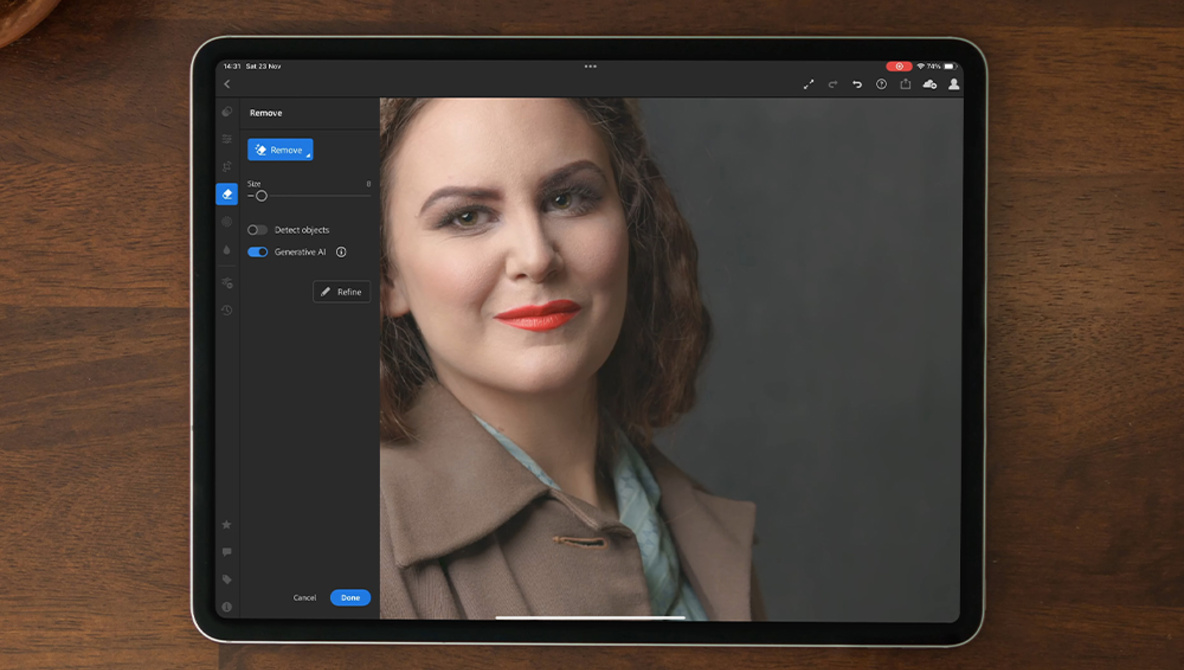Image resolution: width=1184 pixels, height=670 pixels.
Task: Open the comments speech bubble panel
Action: 227,552
